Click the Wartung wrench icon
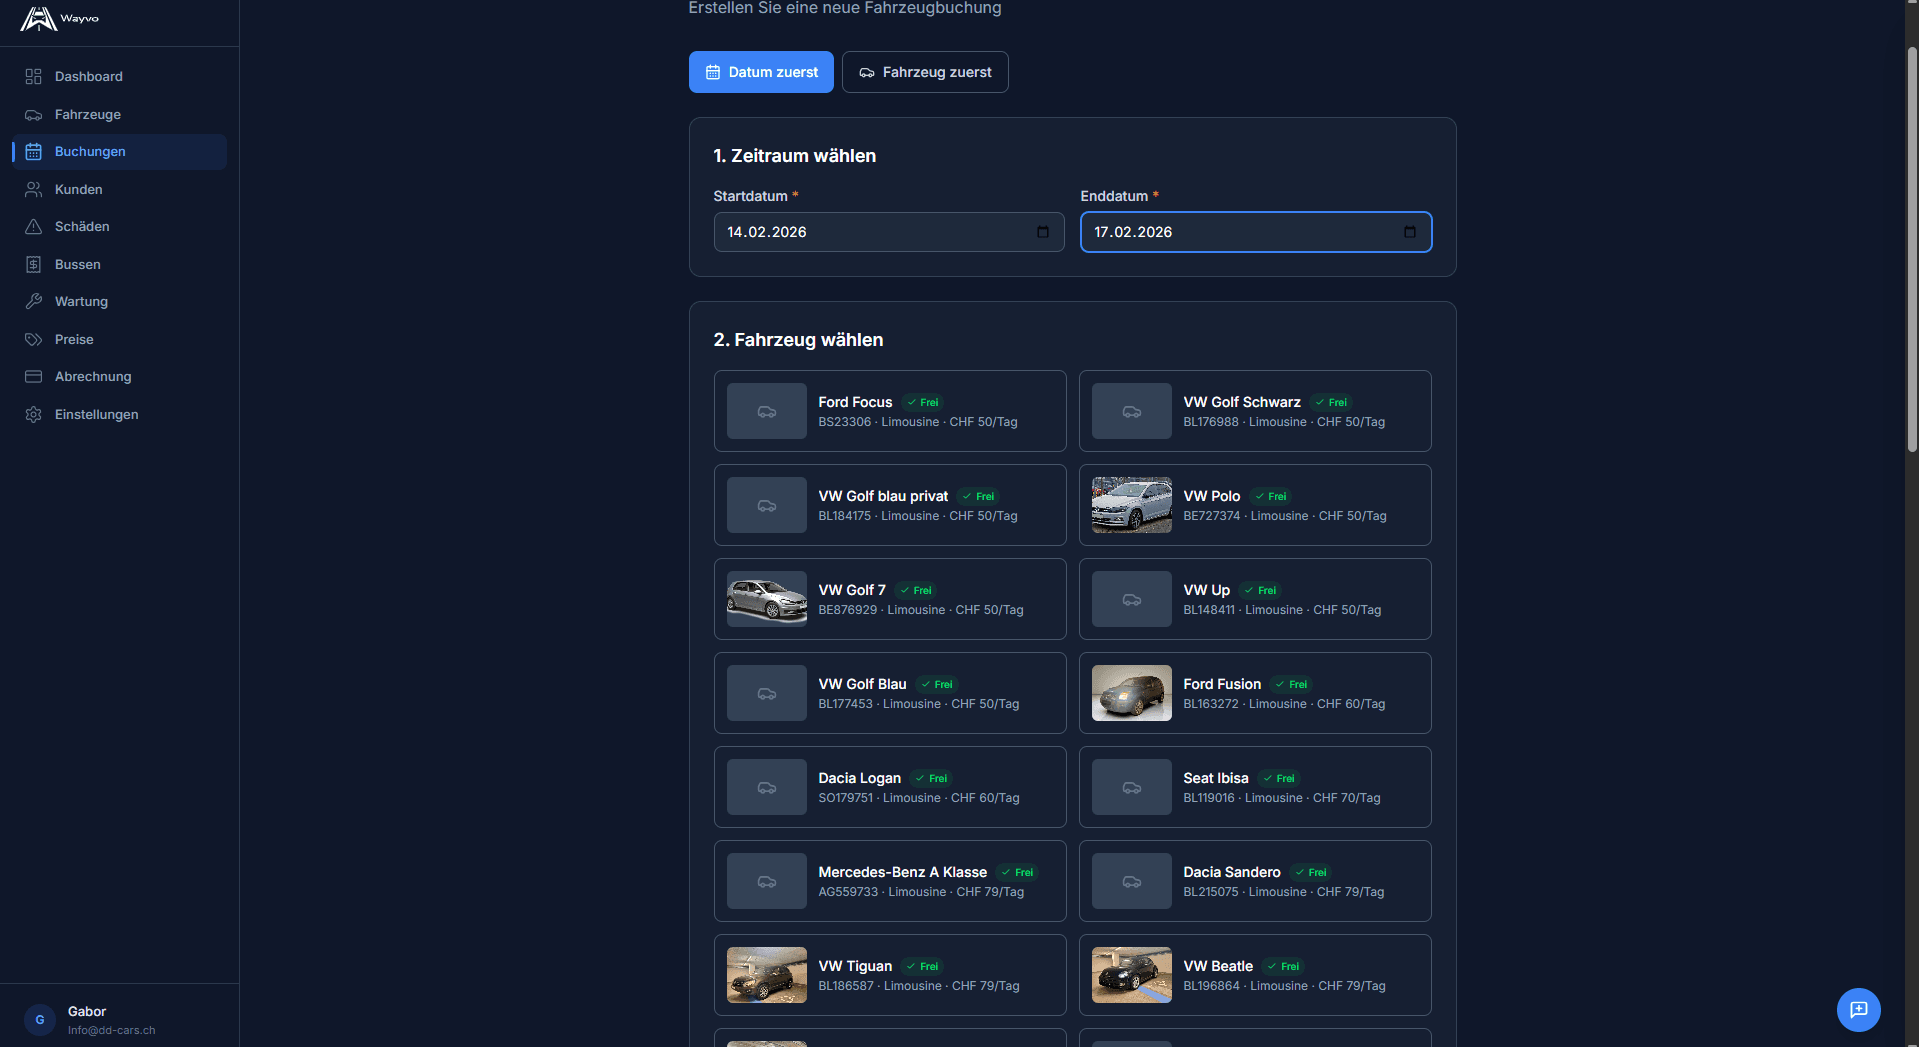This screenshot has width=1919, height=1047. coord(33,302)
